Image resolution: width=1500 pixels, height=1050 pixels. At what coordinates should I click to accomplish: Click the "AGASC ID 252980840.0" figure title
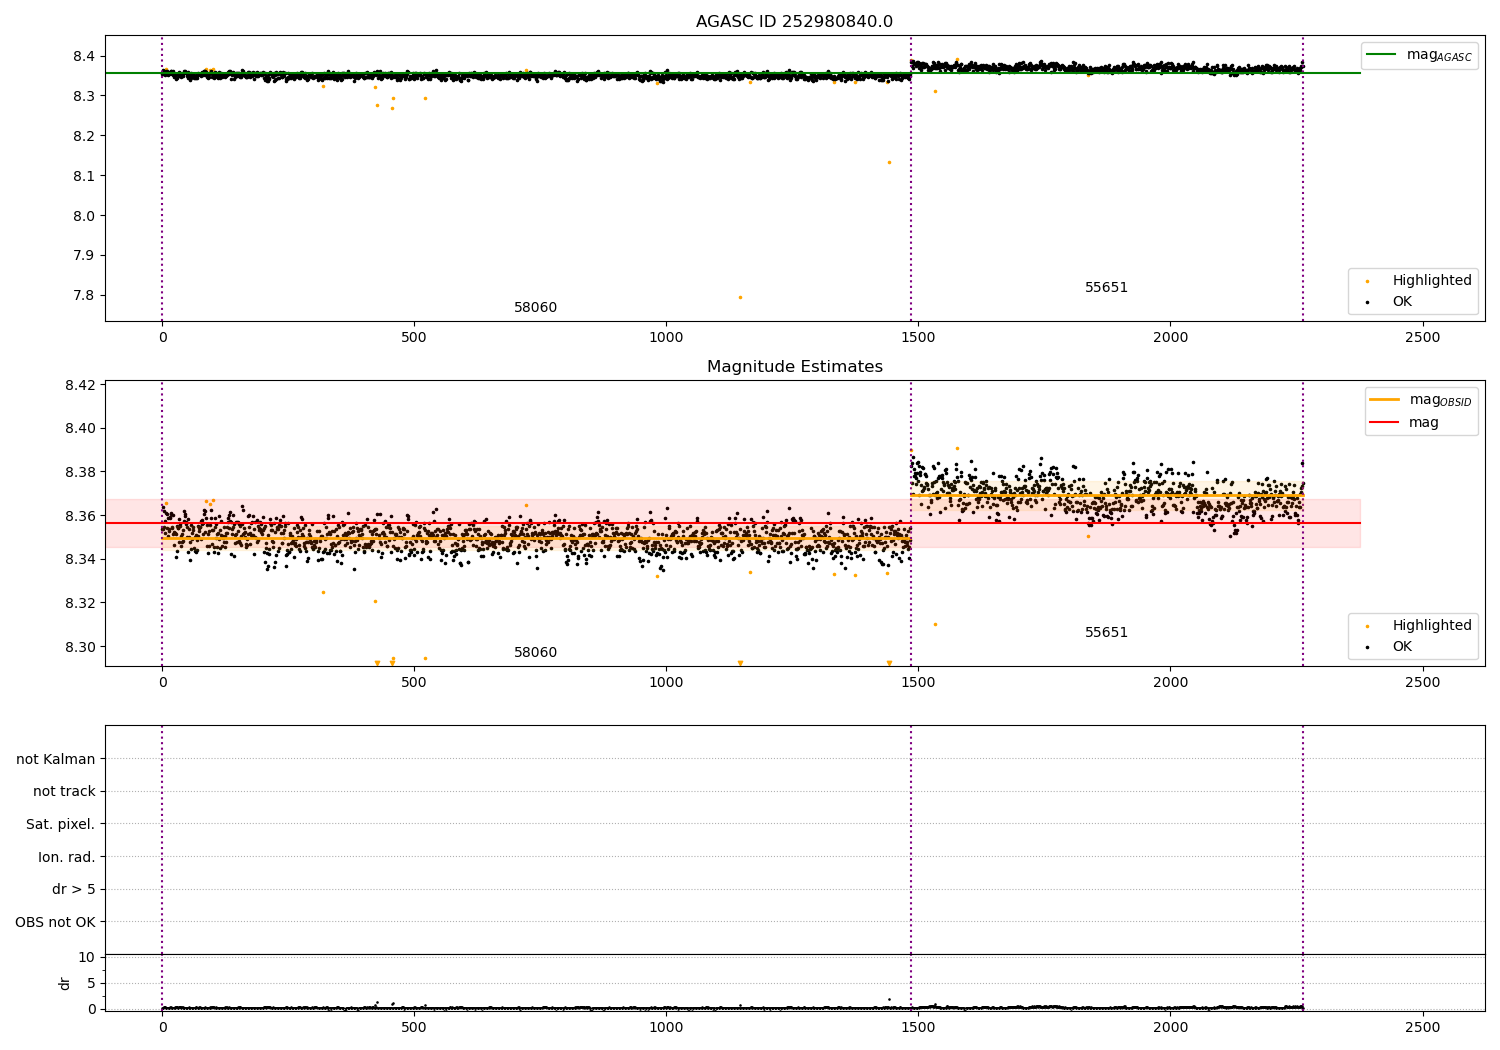[794, 22]
